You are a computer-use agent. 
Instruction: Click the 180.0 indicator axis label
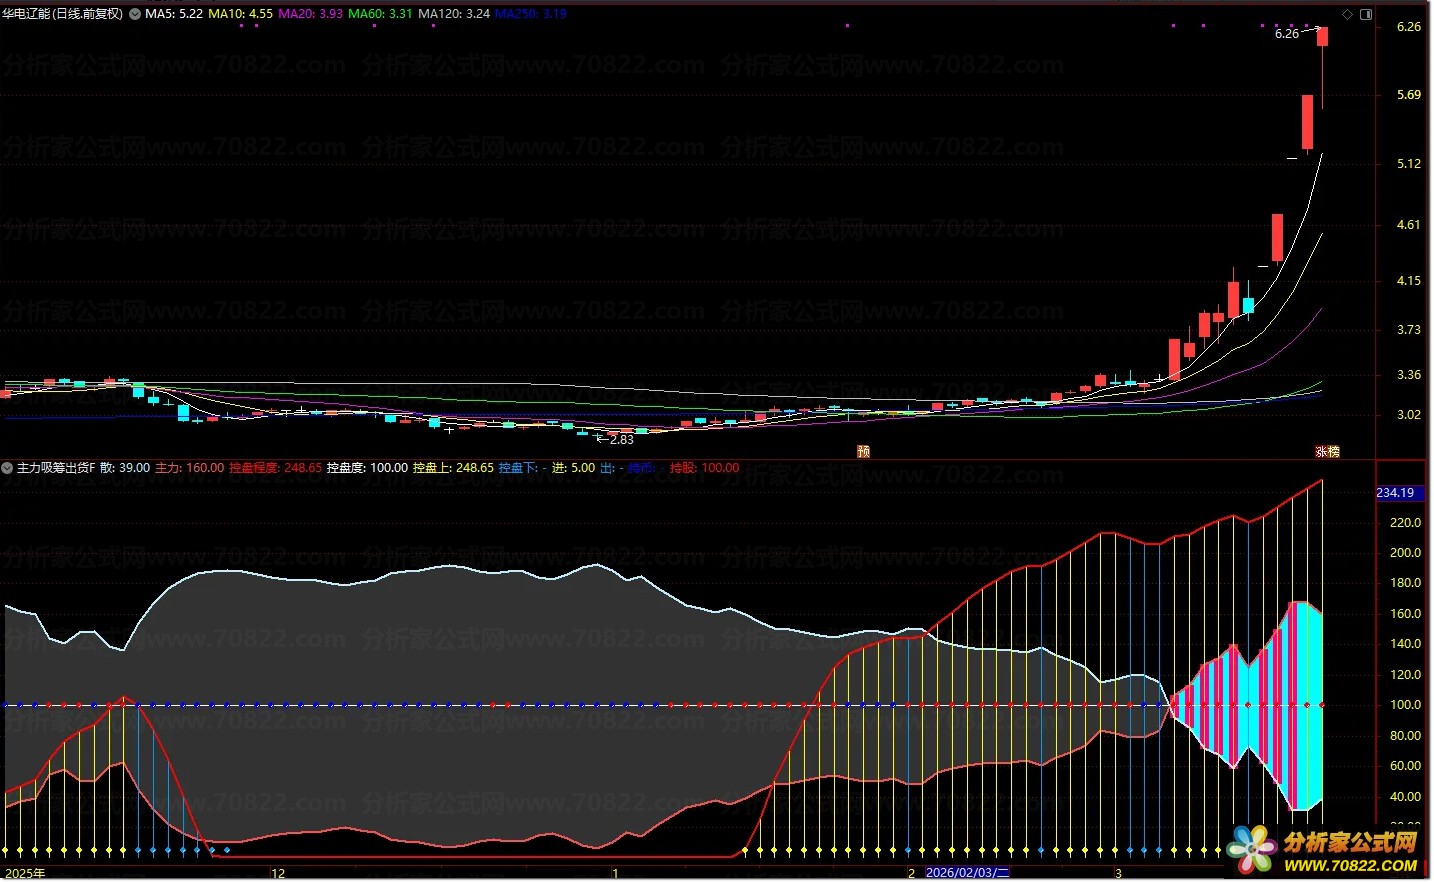(x=1405, y=583)
